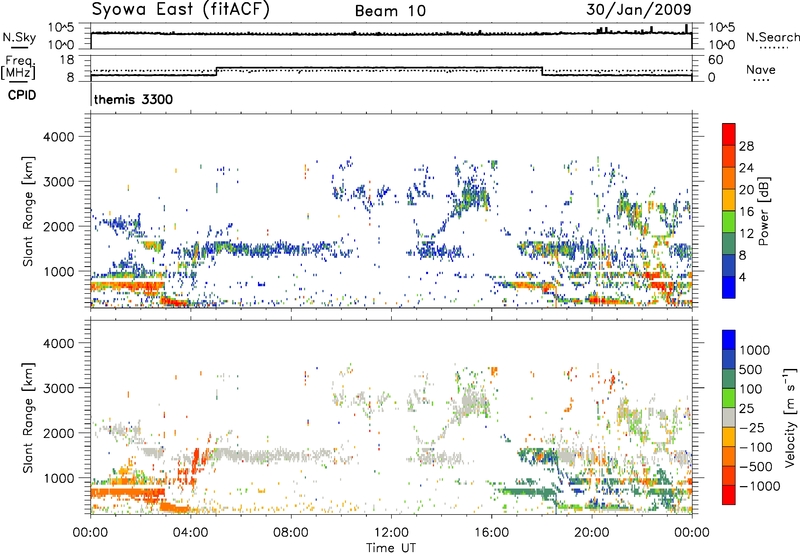The image size is (800, 554).
Task: Click the '60' Nave axis tick
Action: [715, 60]
